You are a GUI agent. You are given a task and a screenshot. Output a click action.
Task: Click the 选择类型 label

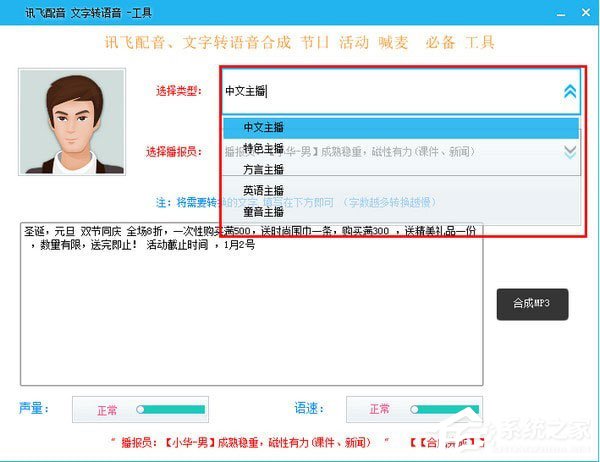(179, 91)
